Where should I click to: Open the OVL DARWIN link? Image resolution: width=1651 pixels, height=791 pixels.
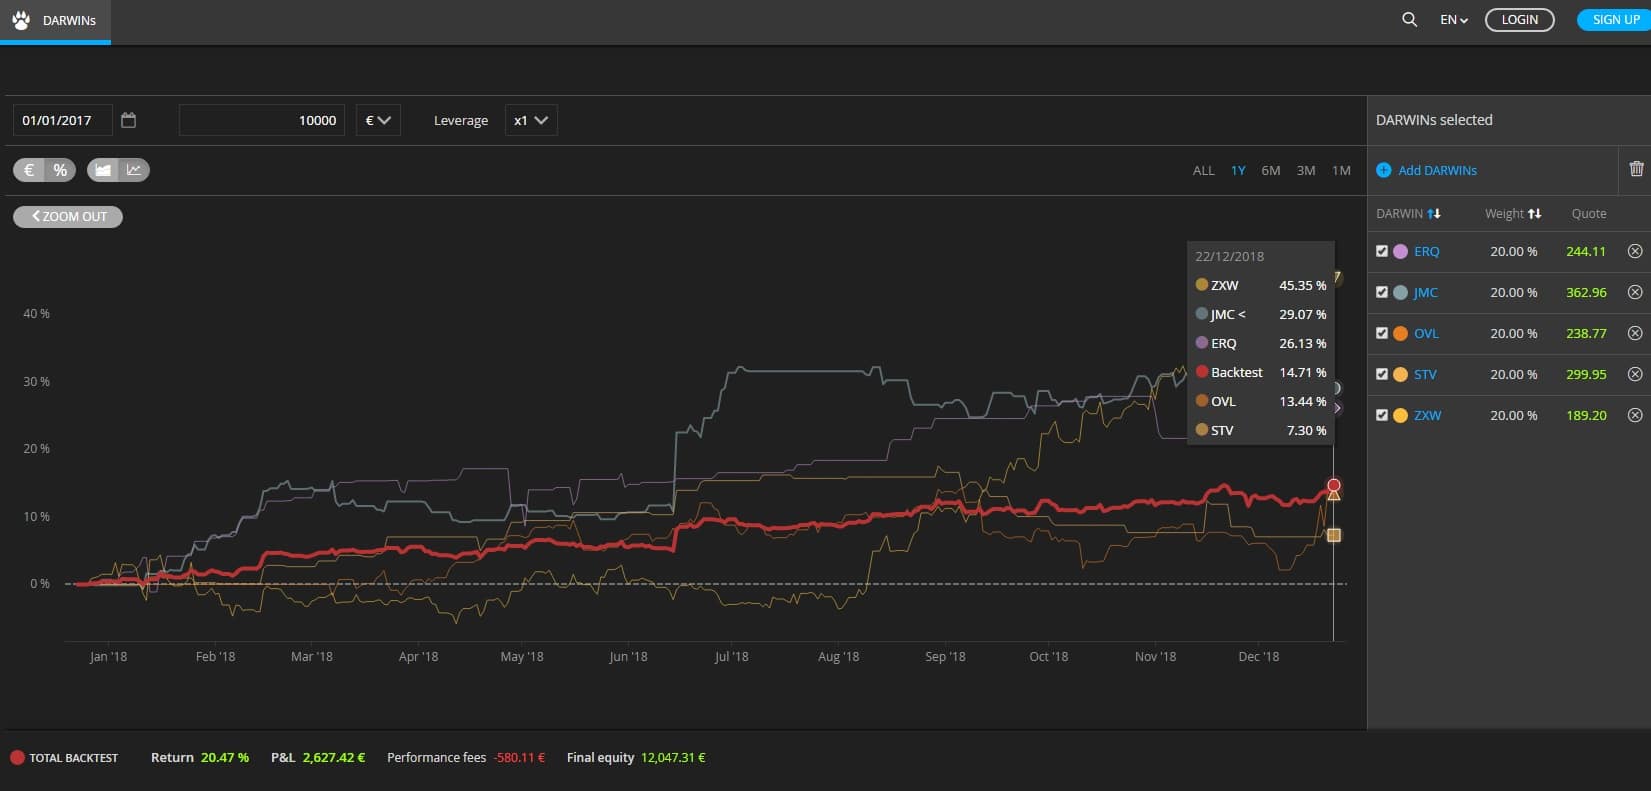(x=1426, y=333)
